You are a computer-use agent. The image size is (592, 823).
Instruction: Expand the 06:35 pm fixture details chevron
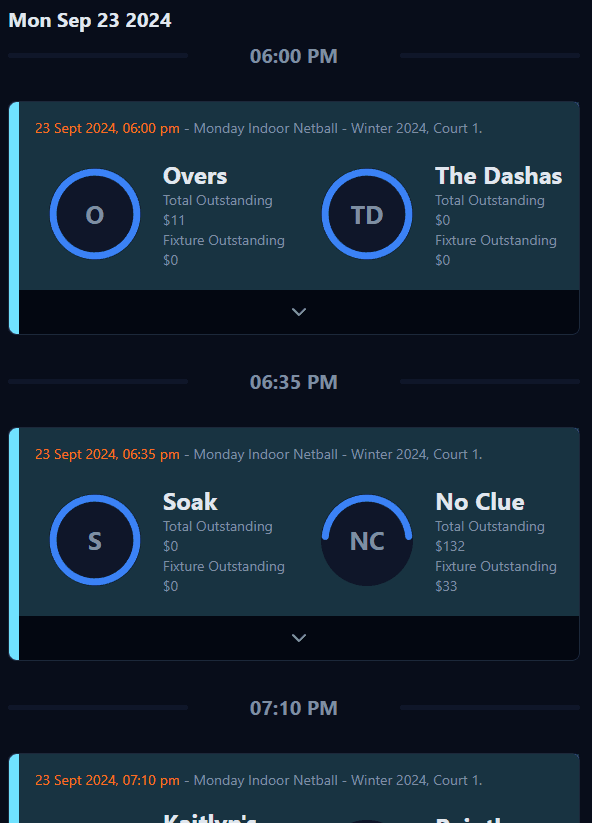(299, 638)
